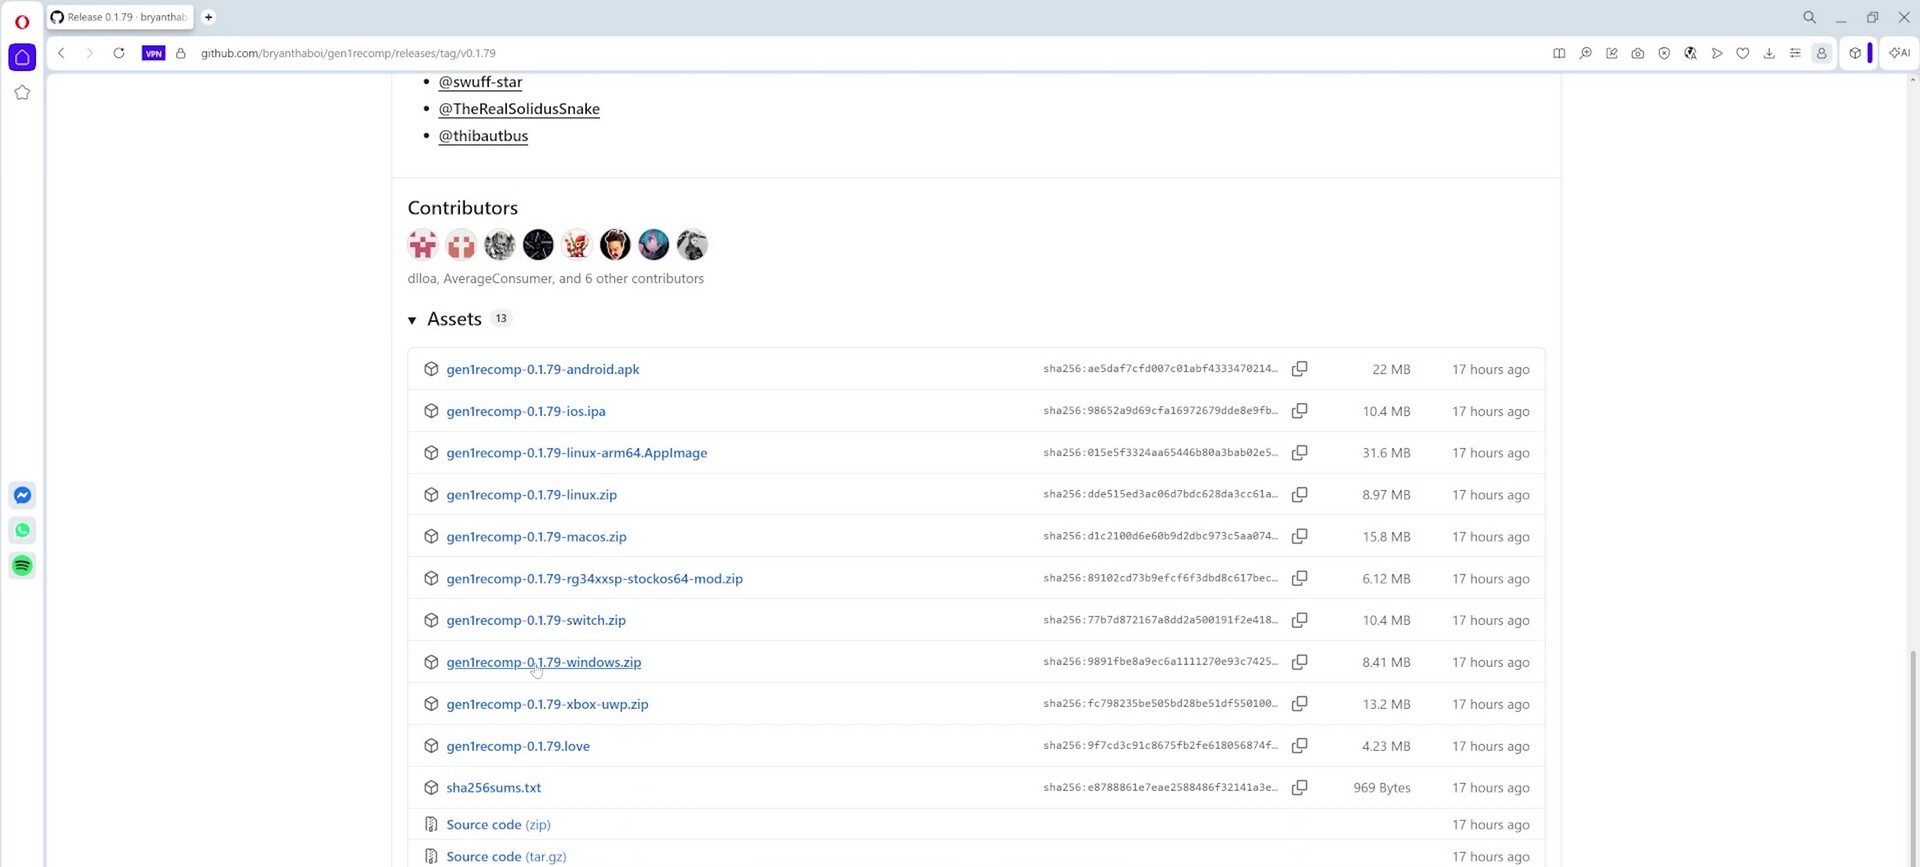The image size is (1920, 867).
Task: Copy the sha256 for the android.apk asset
Action: 1299,369
